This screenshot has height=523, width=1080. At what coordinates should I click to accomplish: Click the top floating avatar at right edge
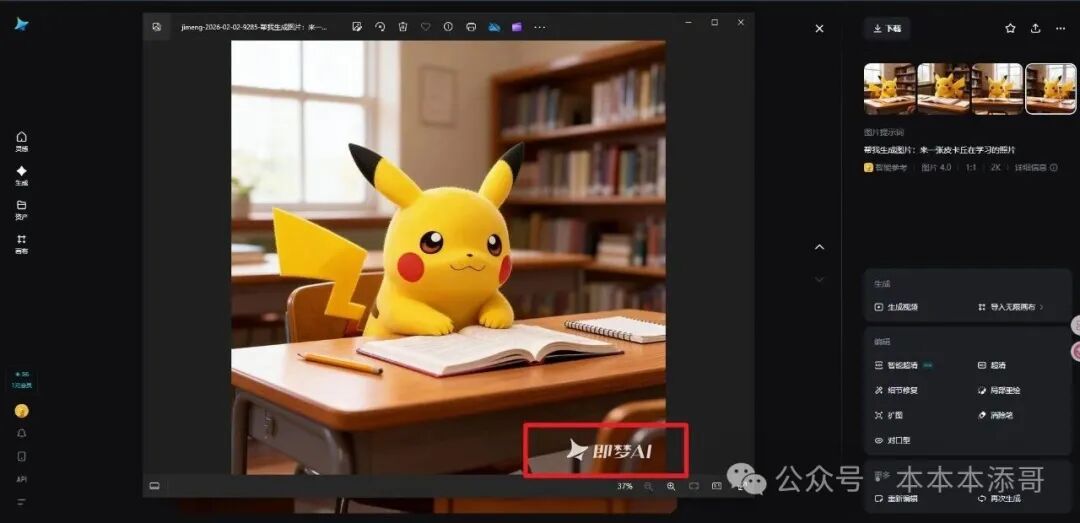(x=1075, y=326)
